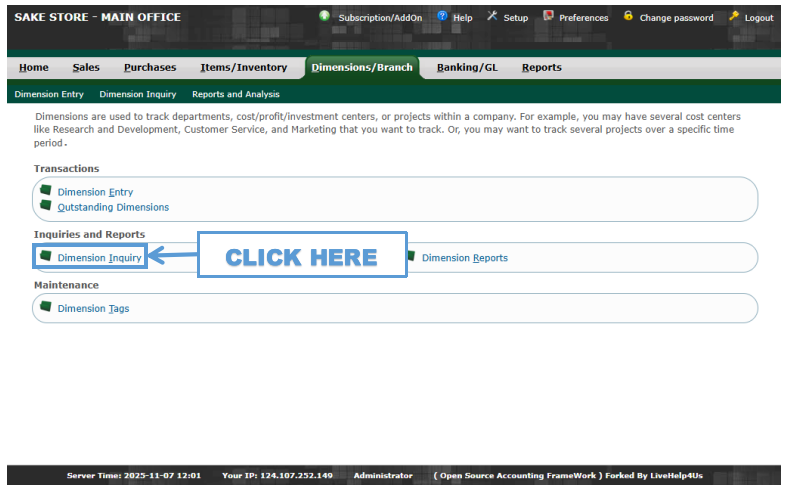Click the Preferences icon in header

coord(548,16)
